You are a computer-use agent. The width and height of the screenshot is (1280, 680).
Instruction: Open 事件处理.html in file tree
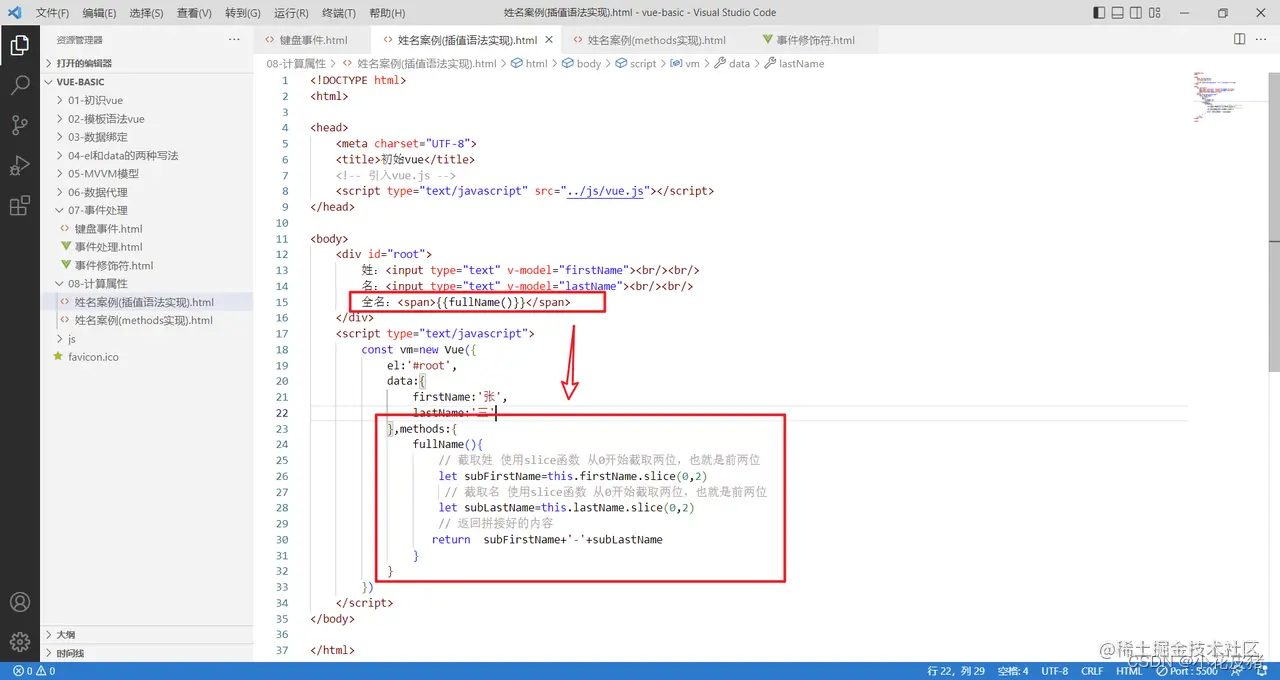(x=147, y=247)
